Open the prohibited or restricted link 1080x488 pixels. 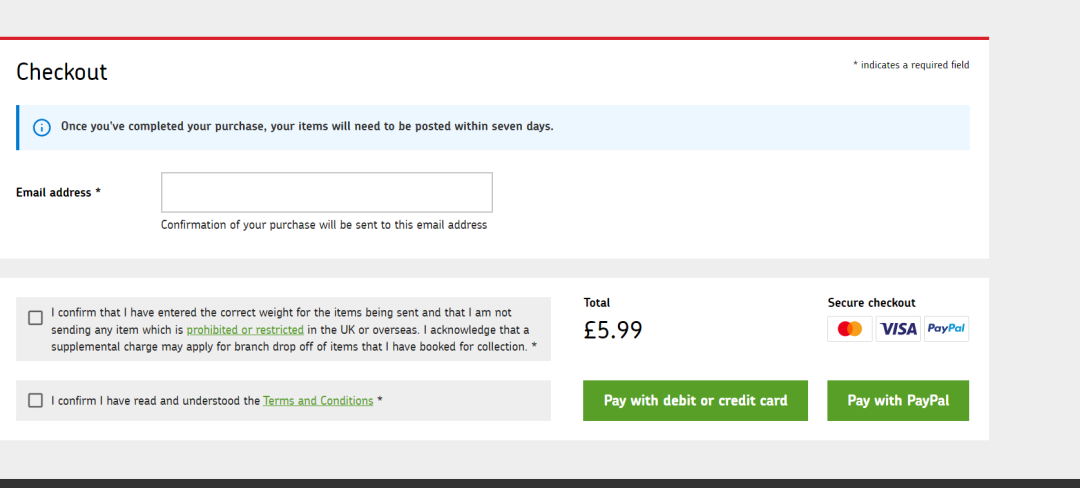pyautogui.click(x=245, y=330)
